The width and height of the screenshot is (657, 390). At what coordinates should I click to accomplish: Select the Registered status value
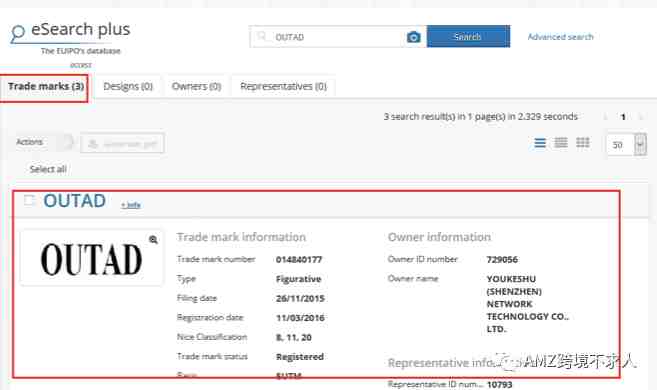[x=300, y=357]
